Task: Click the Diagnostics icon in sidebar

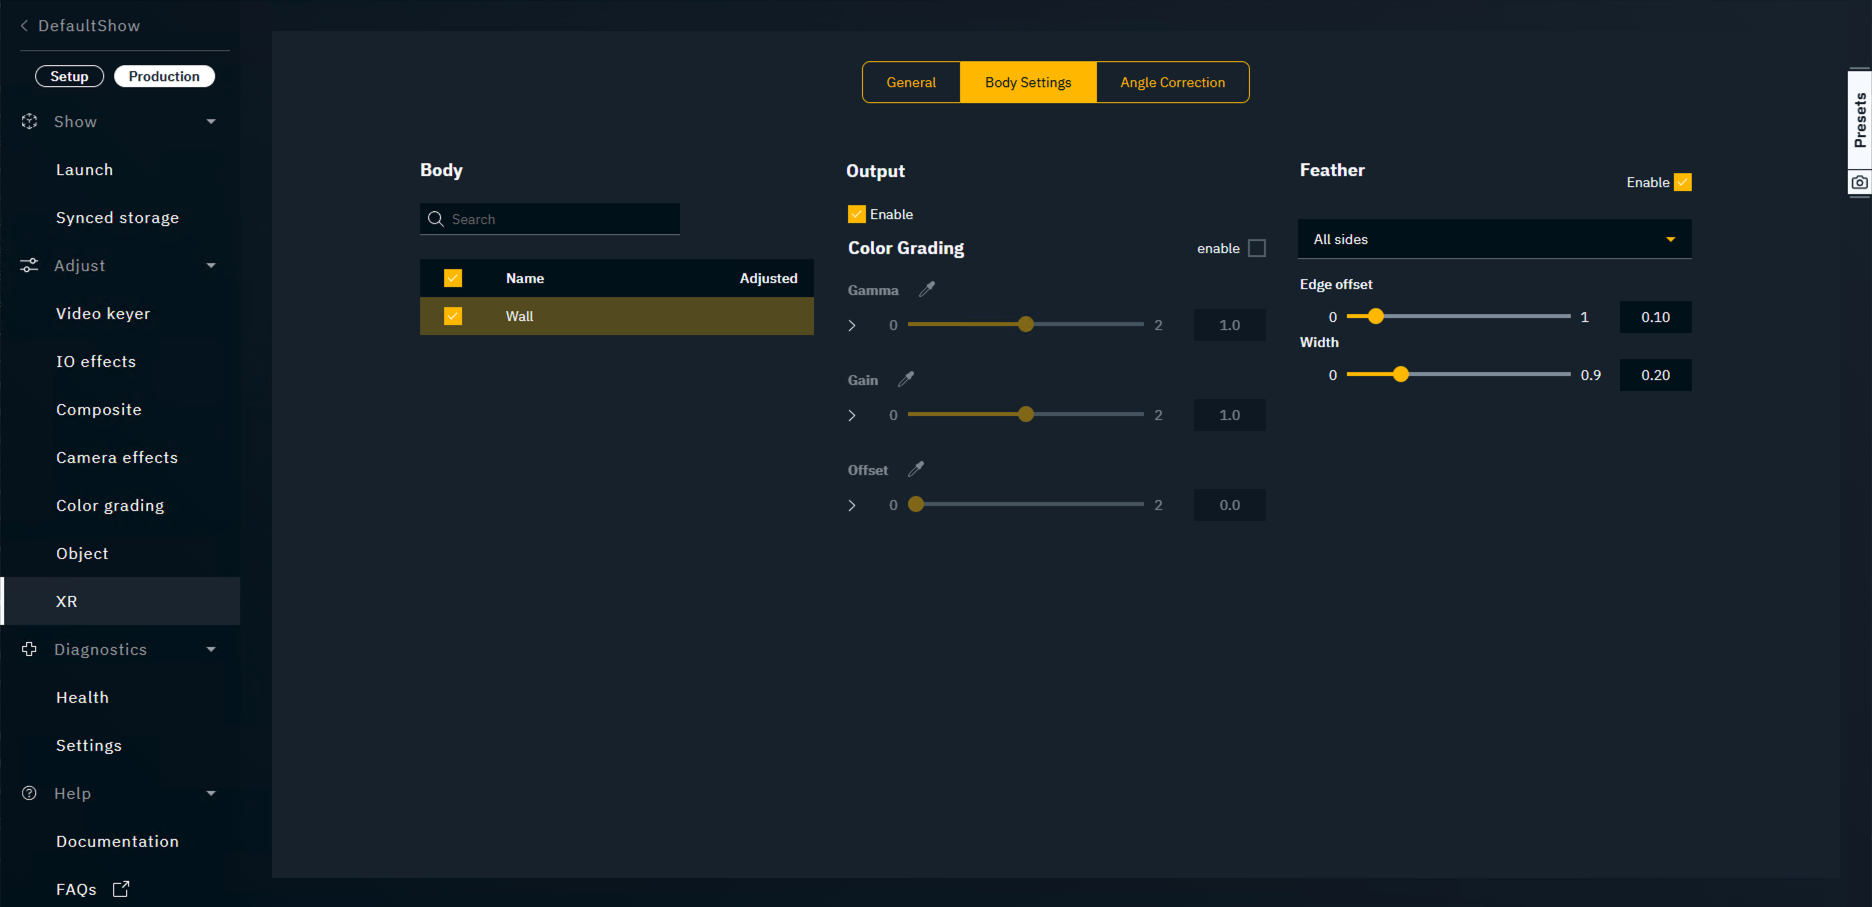Action: [x=30, y=649]
